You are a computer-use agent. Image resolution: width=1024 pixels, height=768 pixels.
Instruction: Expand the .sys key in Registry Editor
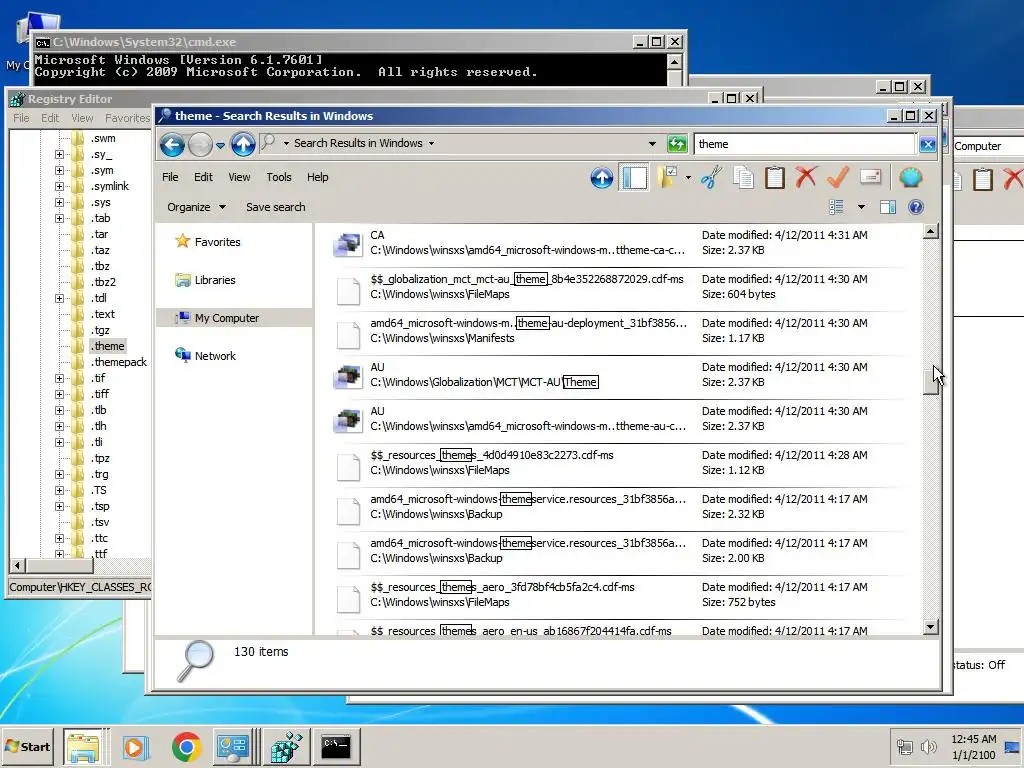coord(59,202)
